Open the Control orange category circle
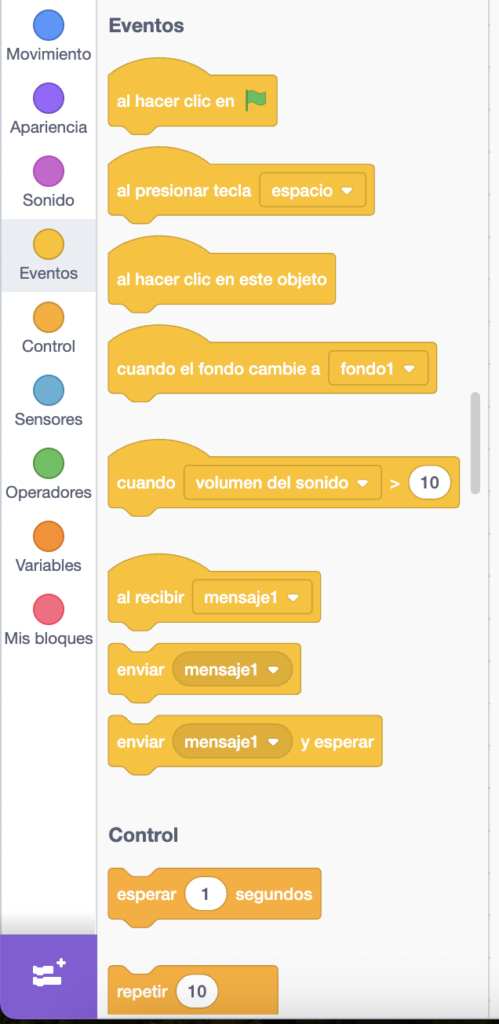The width and height of the screenshot is (499, 1024). pos(48,318)
